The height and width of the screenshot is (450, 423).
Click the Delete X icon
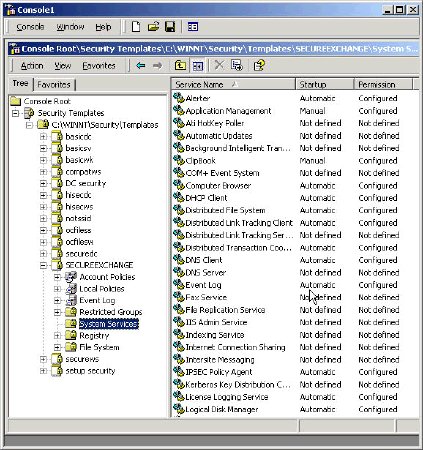219,65
